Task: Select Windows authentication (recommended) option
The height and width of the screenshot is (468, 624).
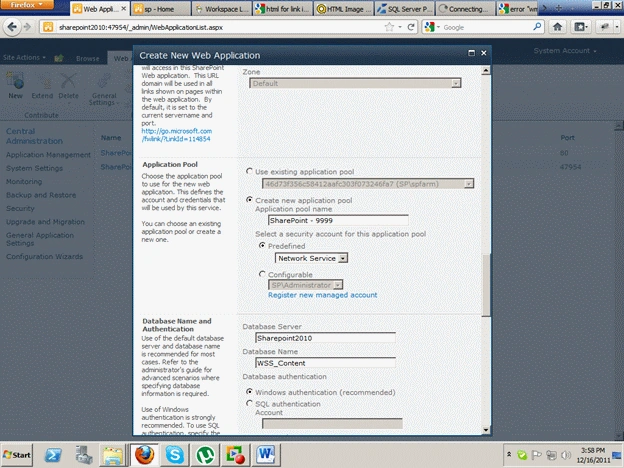Action: pos(250,392)
